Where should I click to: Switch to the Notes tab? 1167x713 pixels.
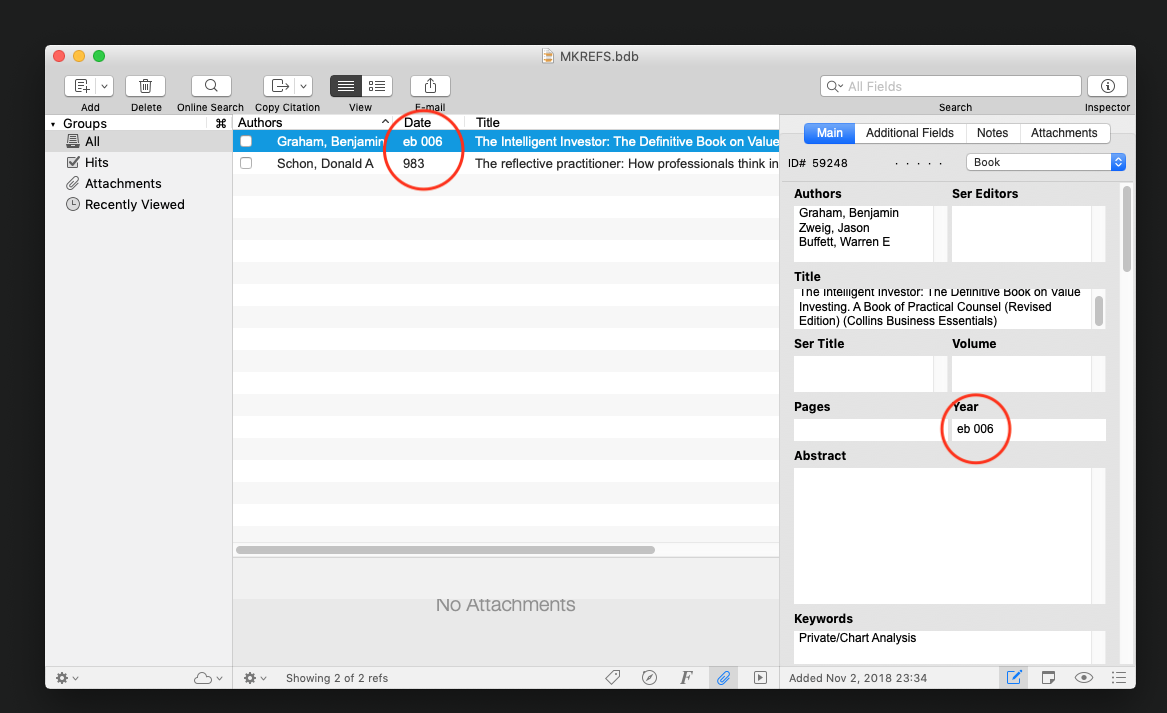click(x=992, y=133)
